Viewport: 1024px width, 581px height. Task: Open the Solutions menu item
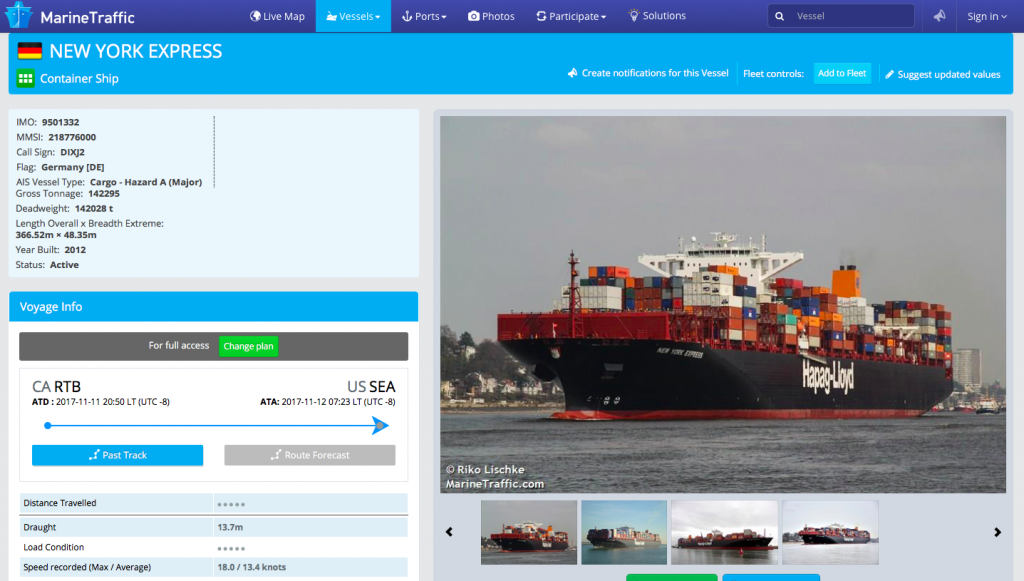coord(657,16)
